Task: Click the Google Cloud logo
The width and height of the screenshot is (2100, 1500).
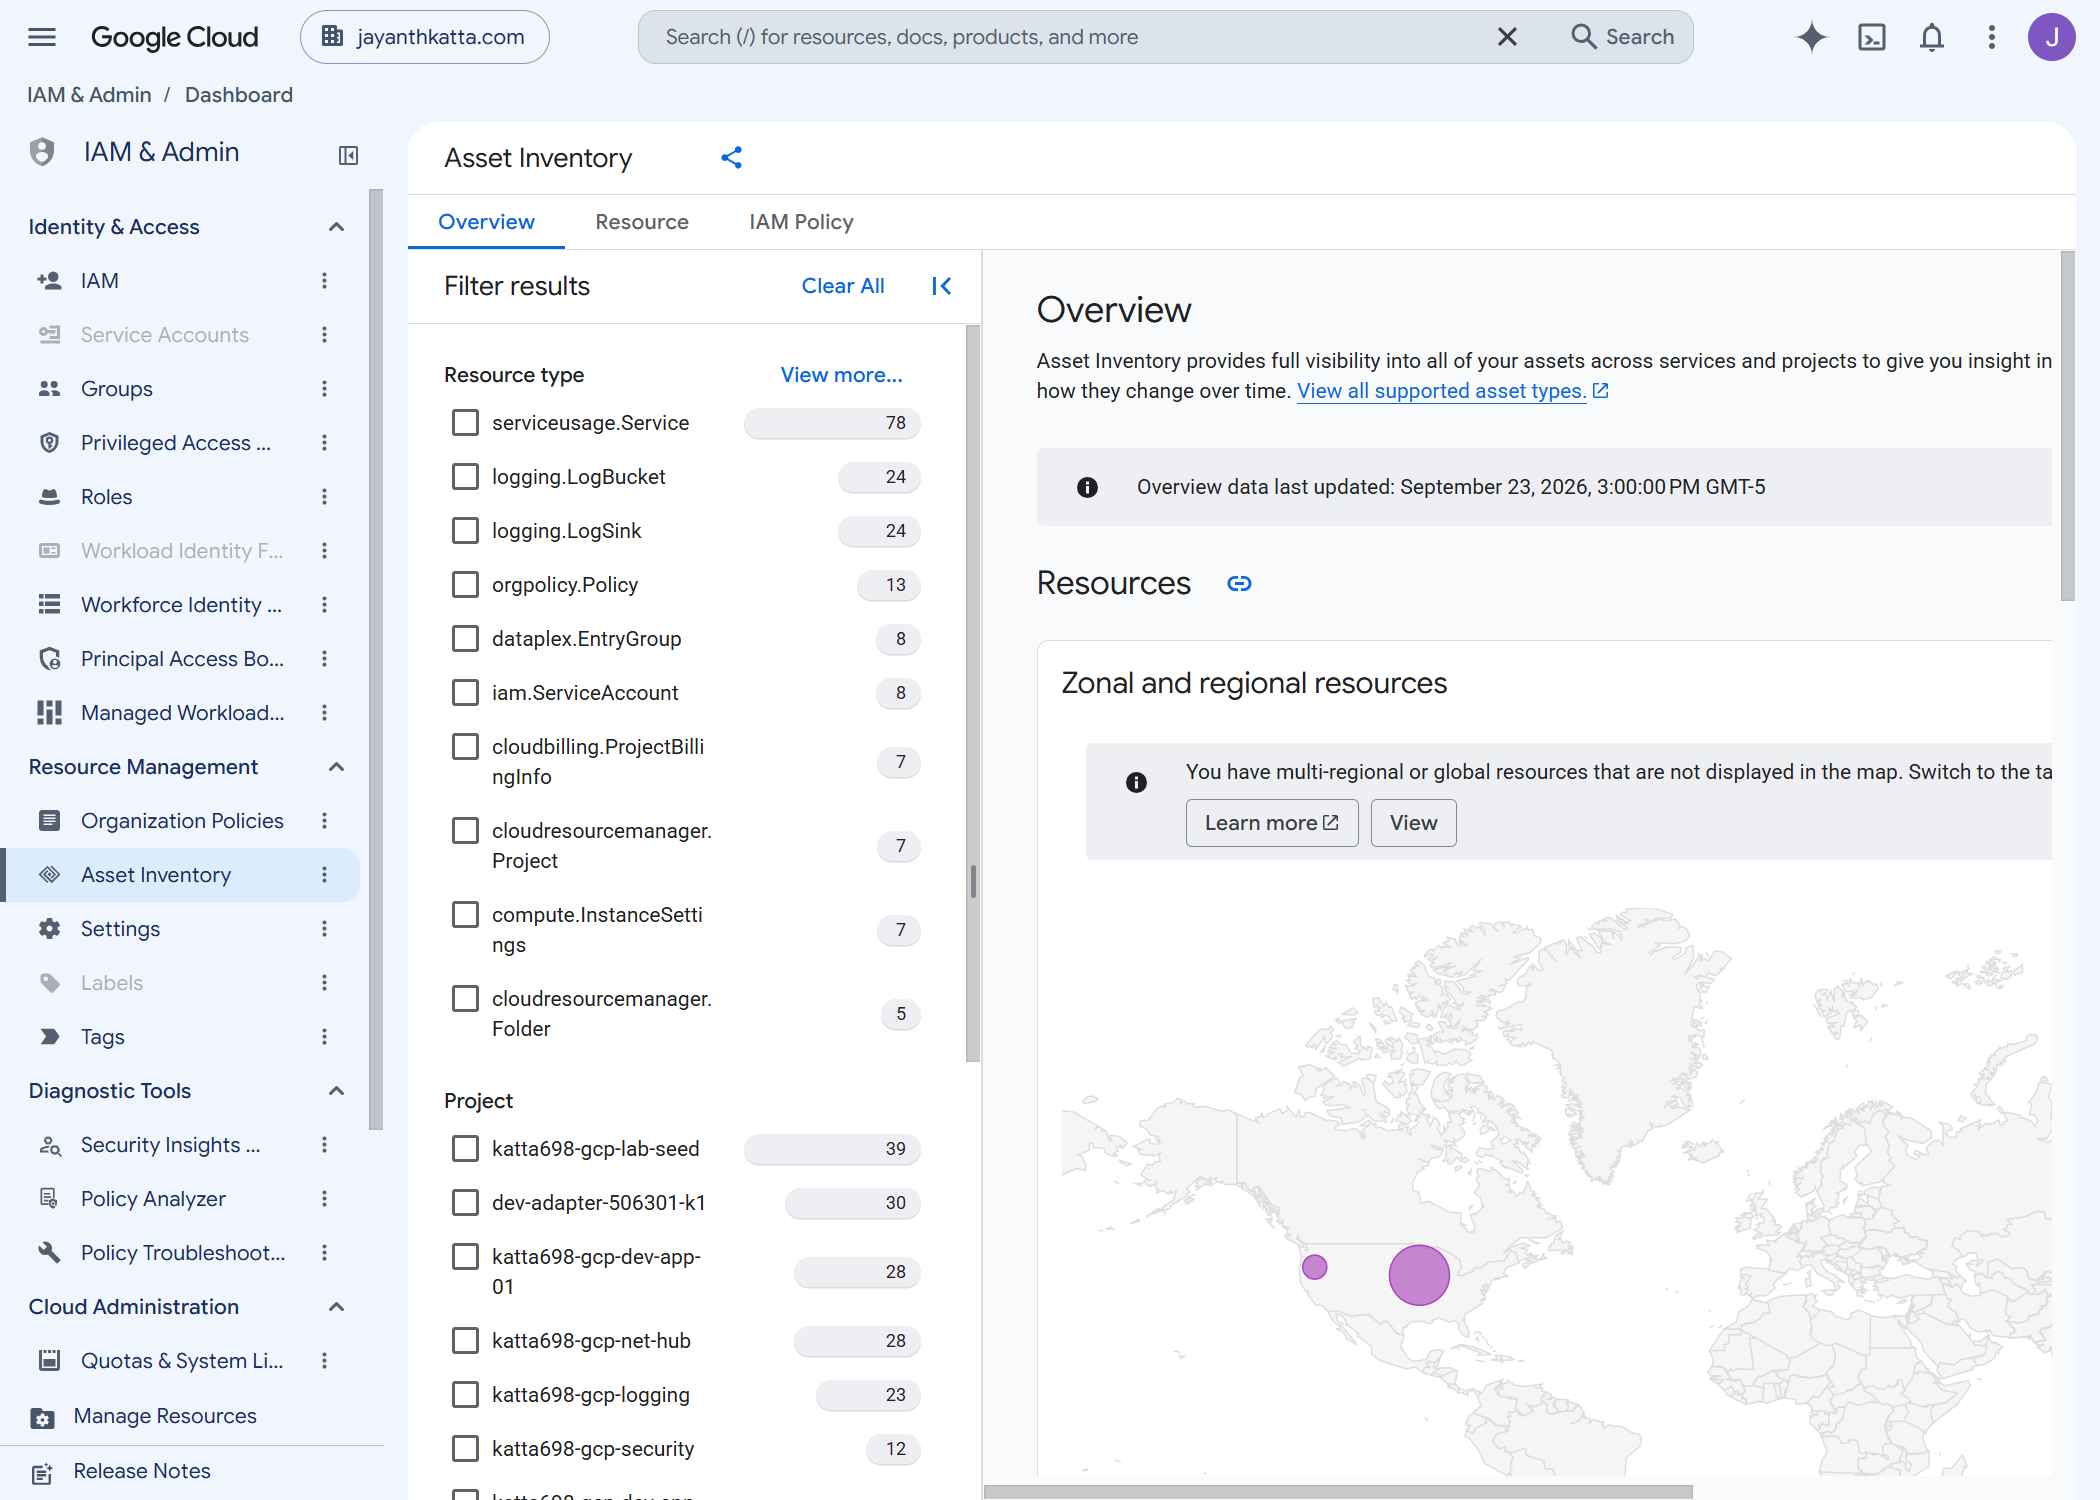Action: 175,37
